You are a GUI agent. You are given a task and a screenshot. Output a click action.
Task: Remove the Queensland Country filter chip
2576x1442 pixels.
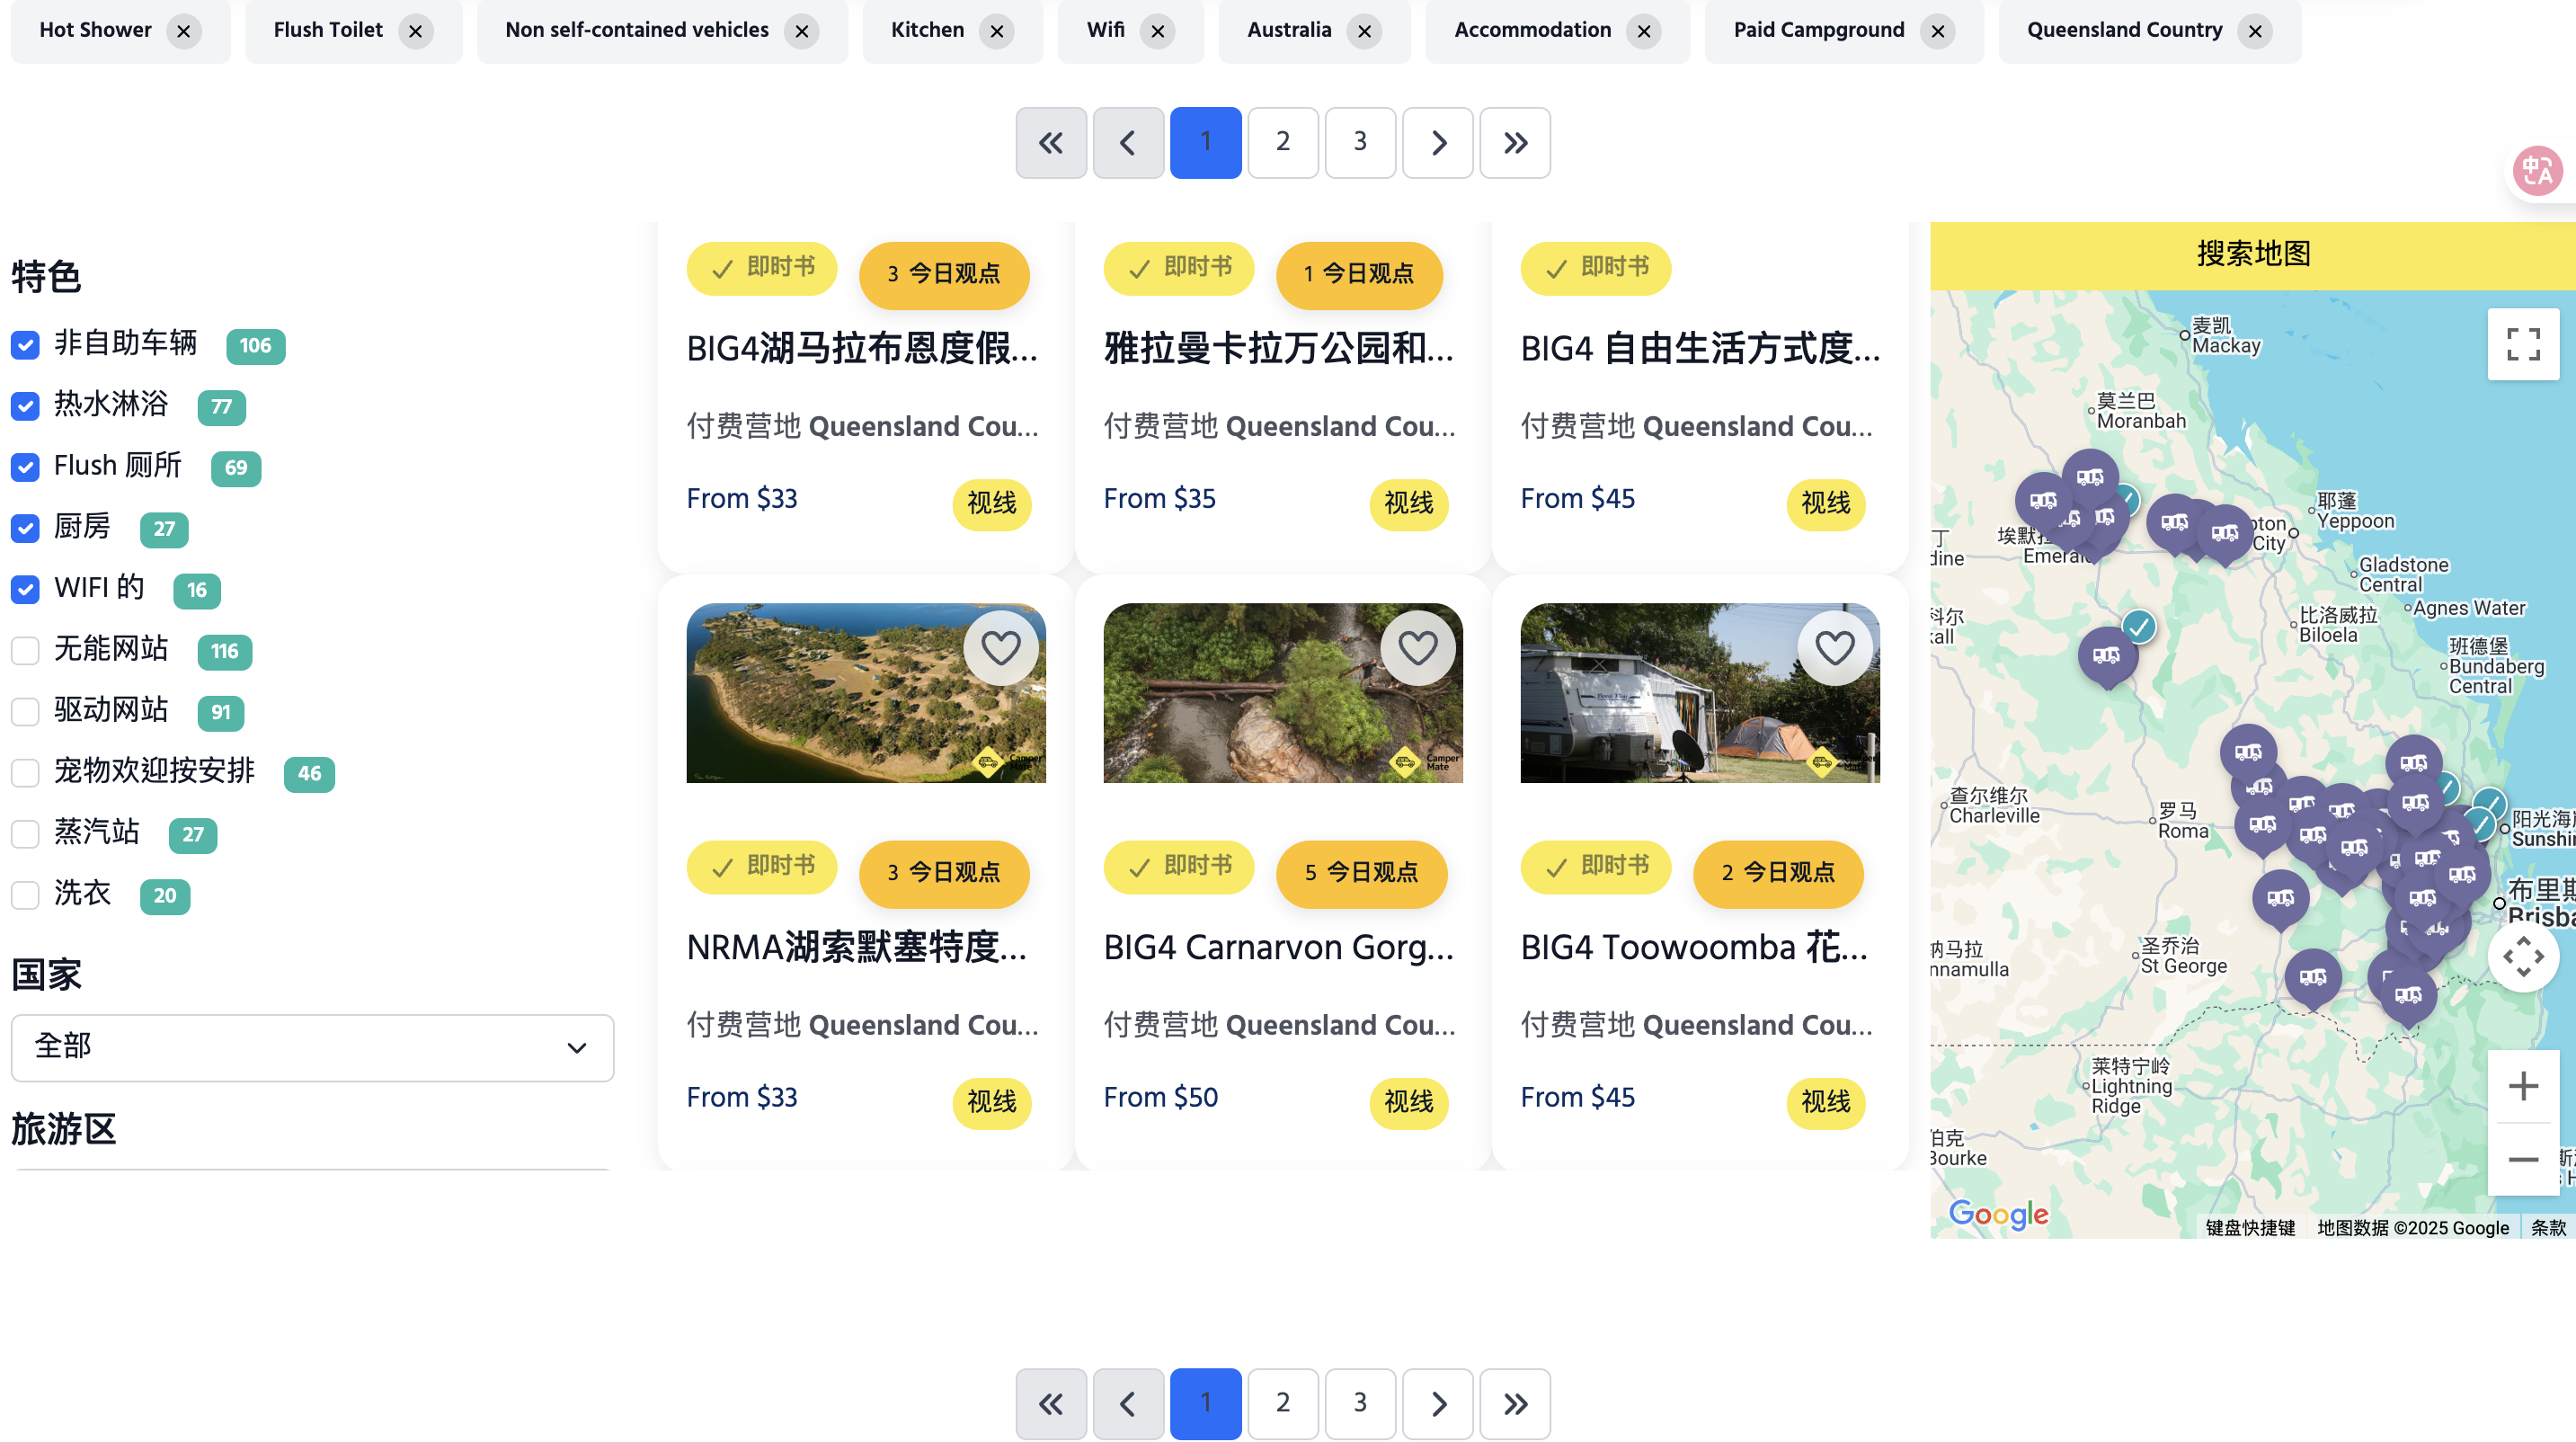(2255, 31)
